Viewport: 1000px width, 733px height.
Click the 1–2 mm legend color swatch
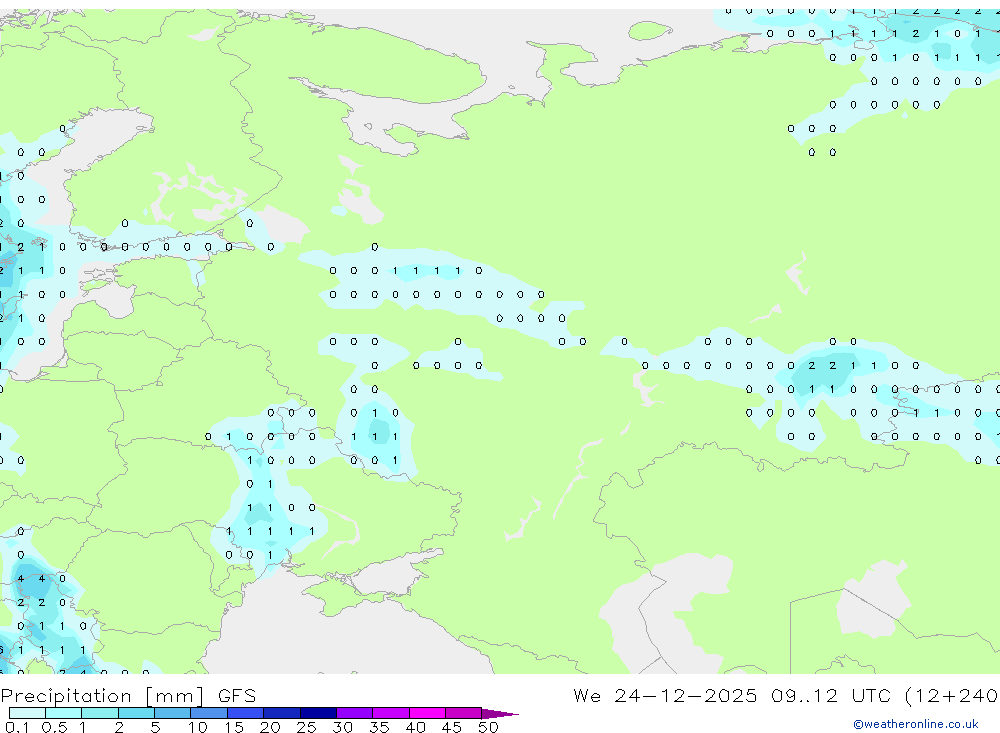(100, 713)
